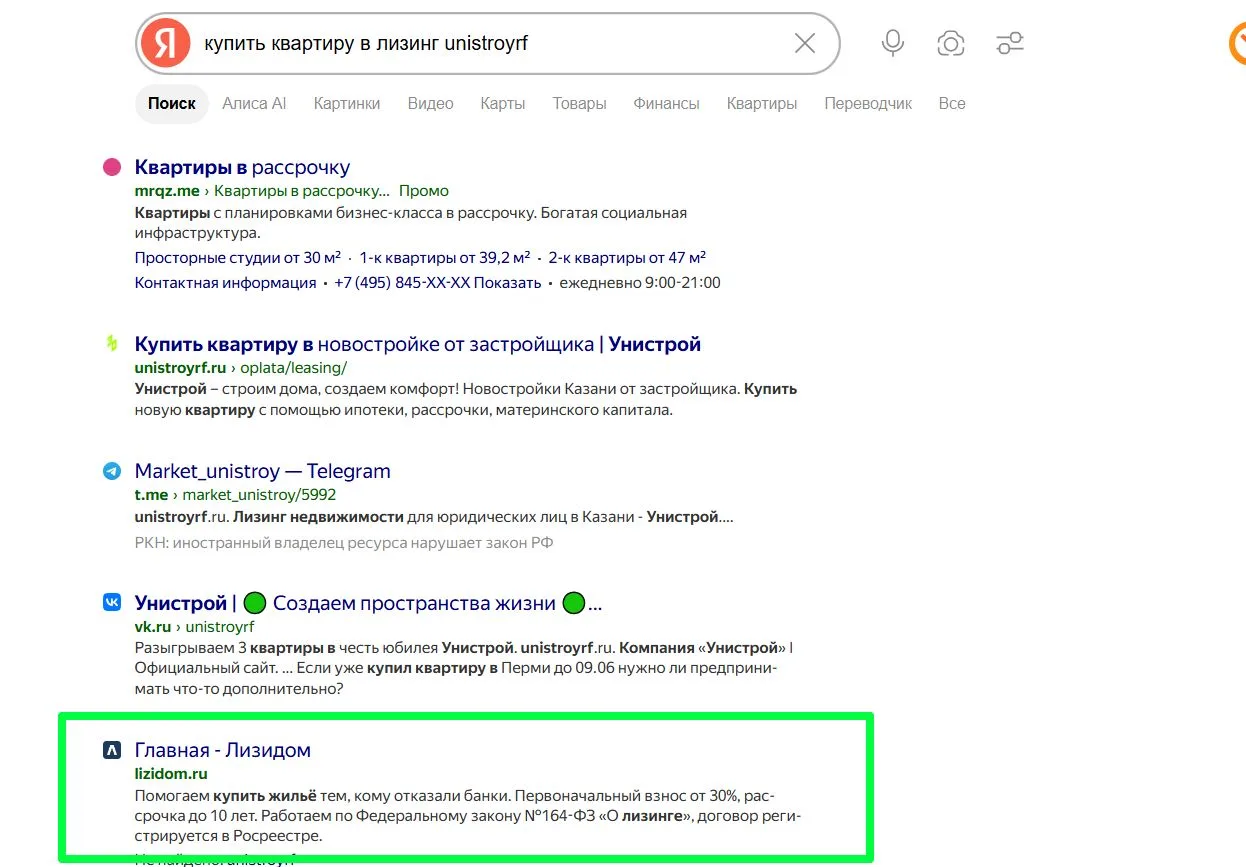Open the Купить квартиру в новостройке Унистрой result
The image size is (1246, 867).
tap(418, 344)
